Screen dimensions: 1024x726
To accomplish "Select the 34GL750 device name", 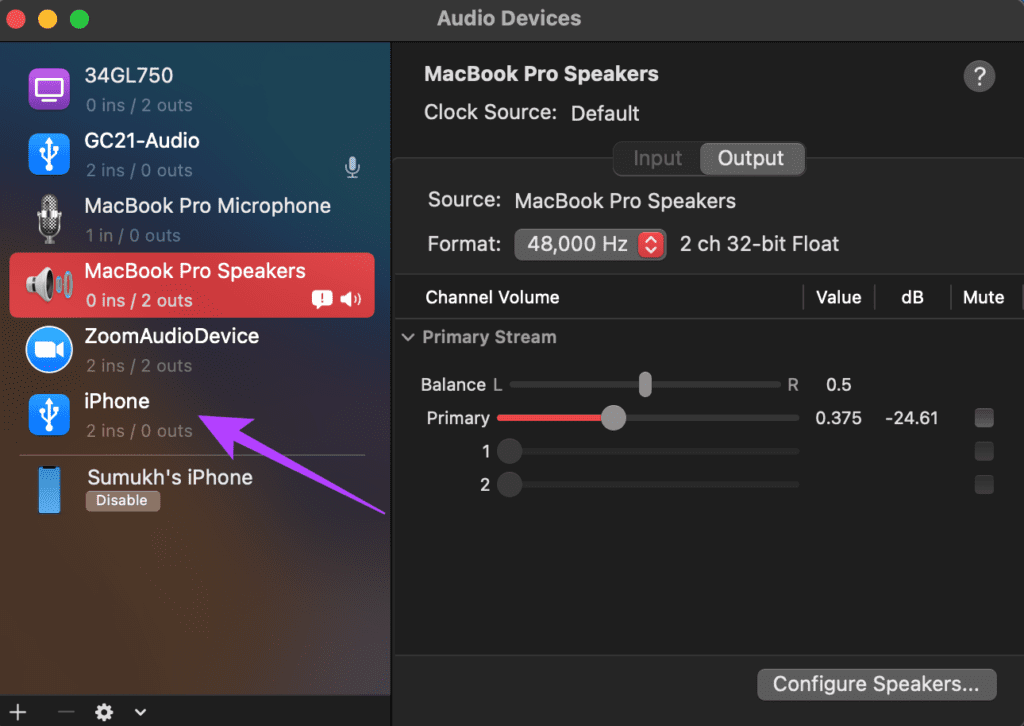I will tap(129, 76).
